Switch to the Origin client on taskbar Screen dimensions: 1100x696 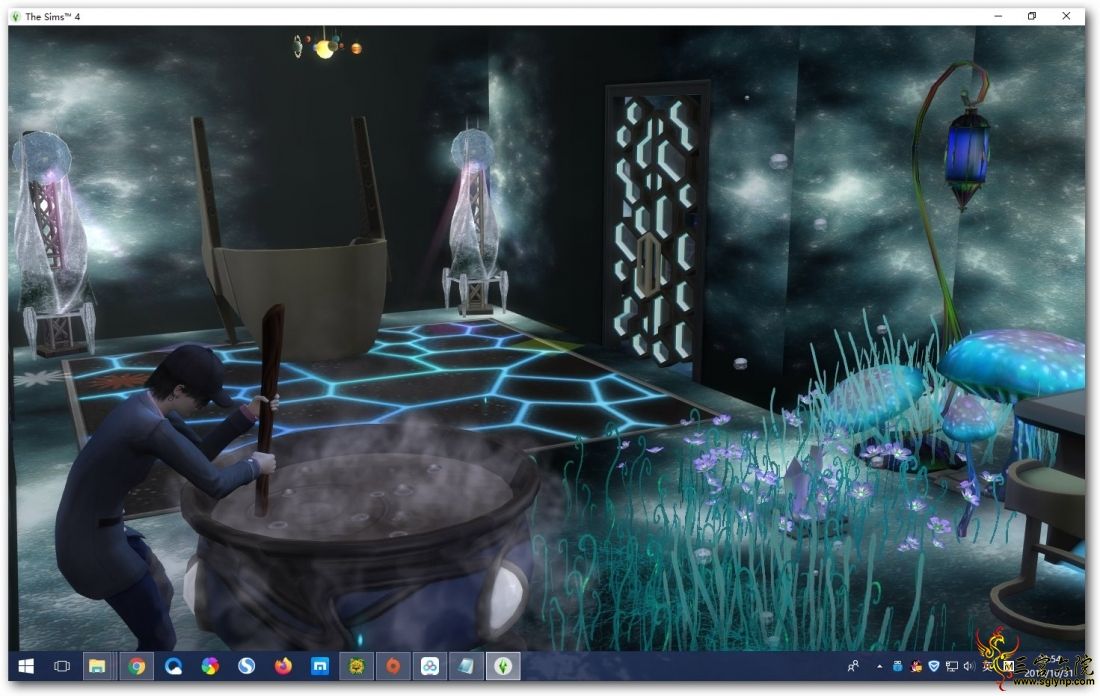(x=393, y=666)
